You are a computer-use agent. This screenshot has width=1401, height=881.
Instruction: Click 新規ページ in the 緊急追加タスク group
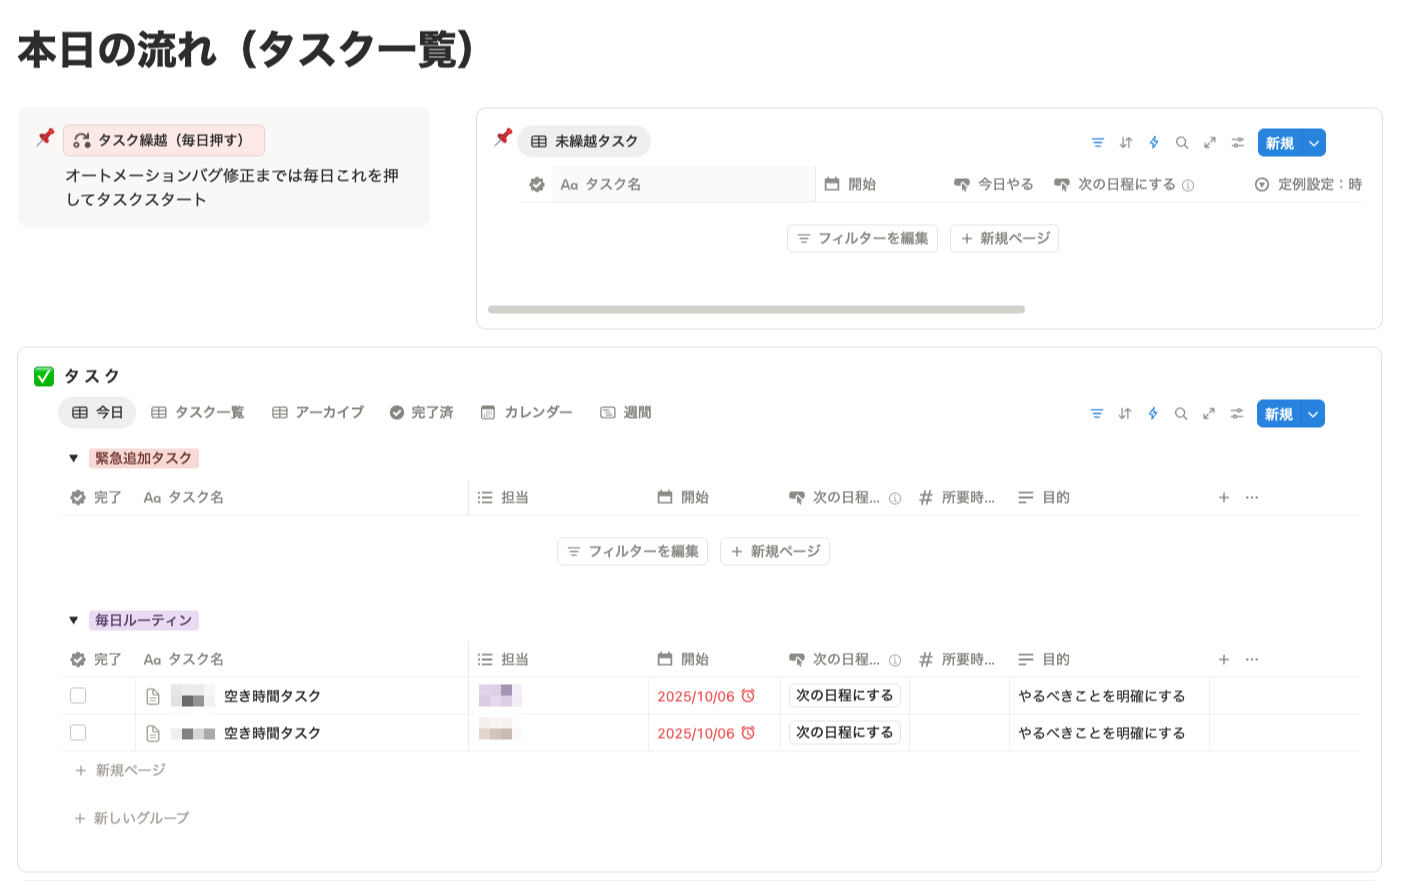[775, 551]
